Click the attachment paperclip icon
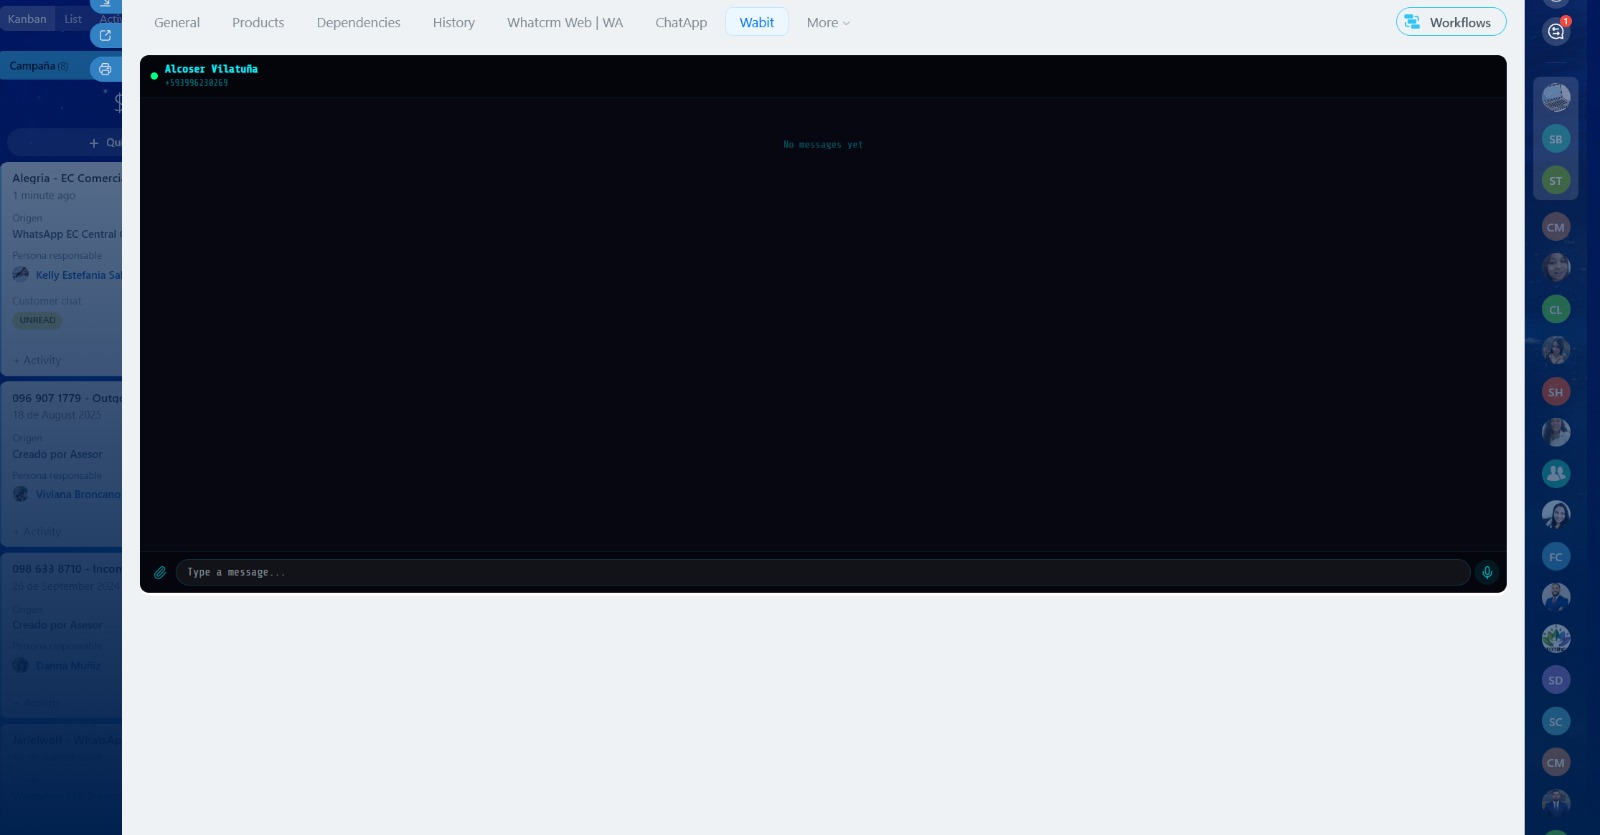Viewport: 1600px width, 835px height. [x=160, y=573]
